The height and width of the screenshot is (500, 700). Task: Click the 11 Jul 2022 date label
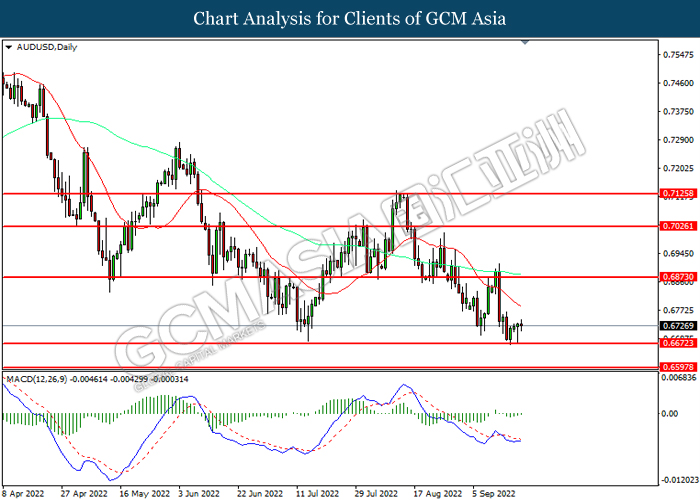[x=317, y=494]
